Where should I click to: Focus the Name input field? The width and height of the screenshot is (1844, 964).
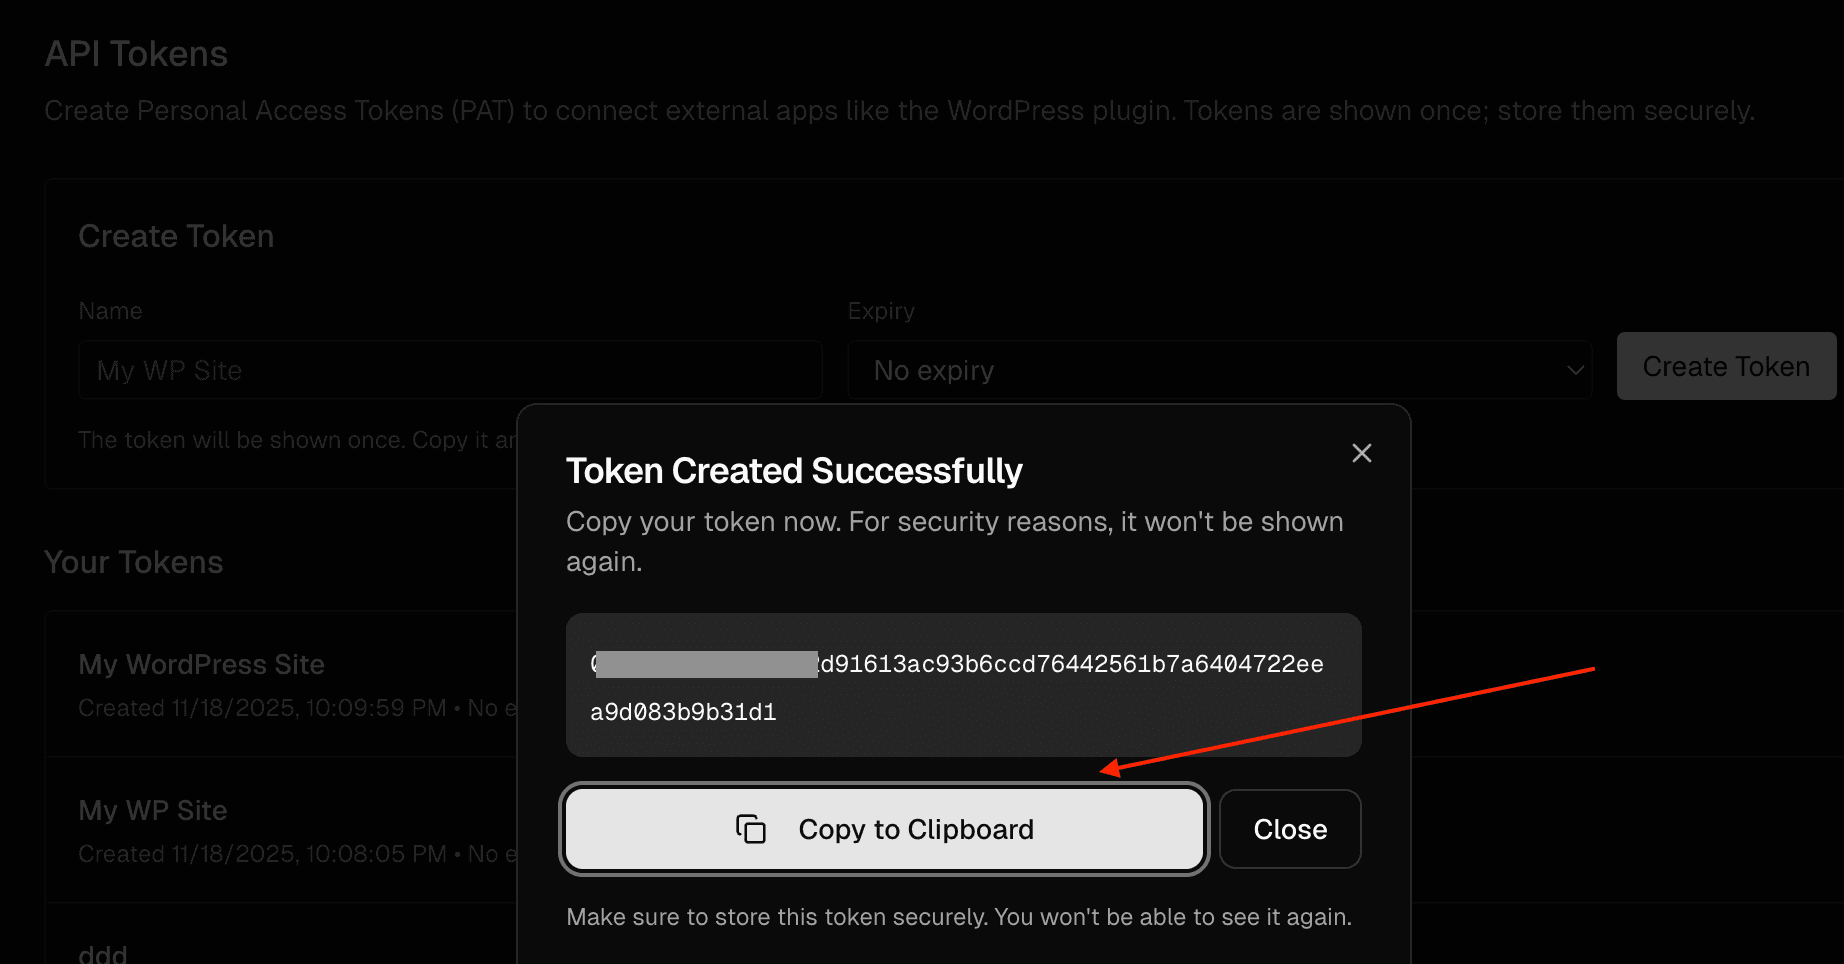point(450,370)
